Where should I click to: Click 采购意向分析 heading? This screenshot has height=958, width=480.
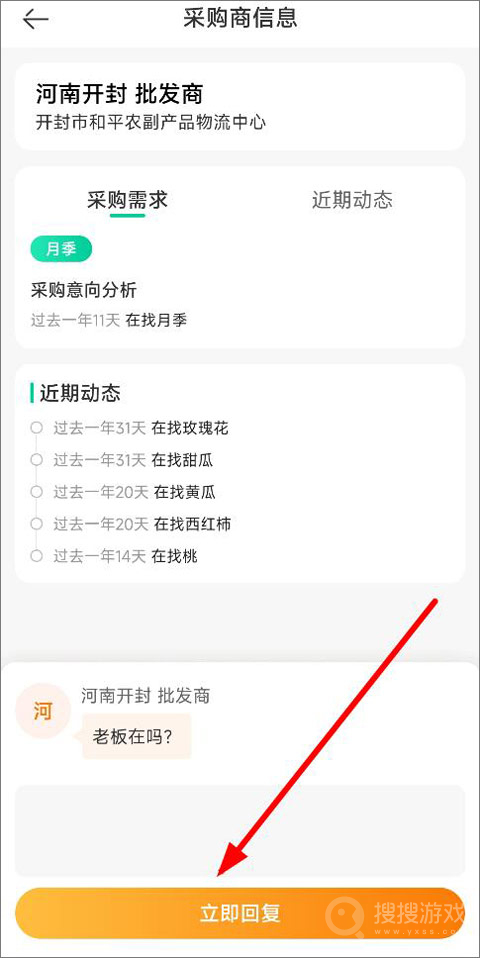(x=84, y=290)
